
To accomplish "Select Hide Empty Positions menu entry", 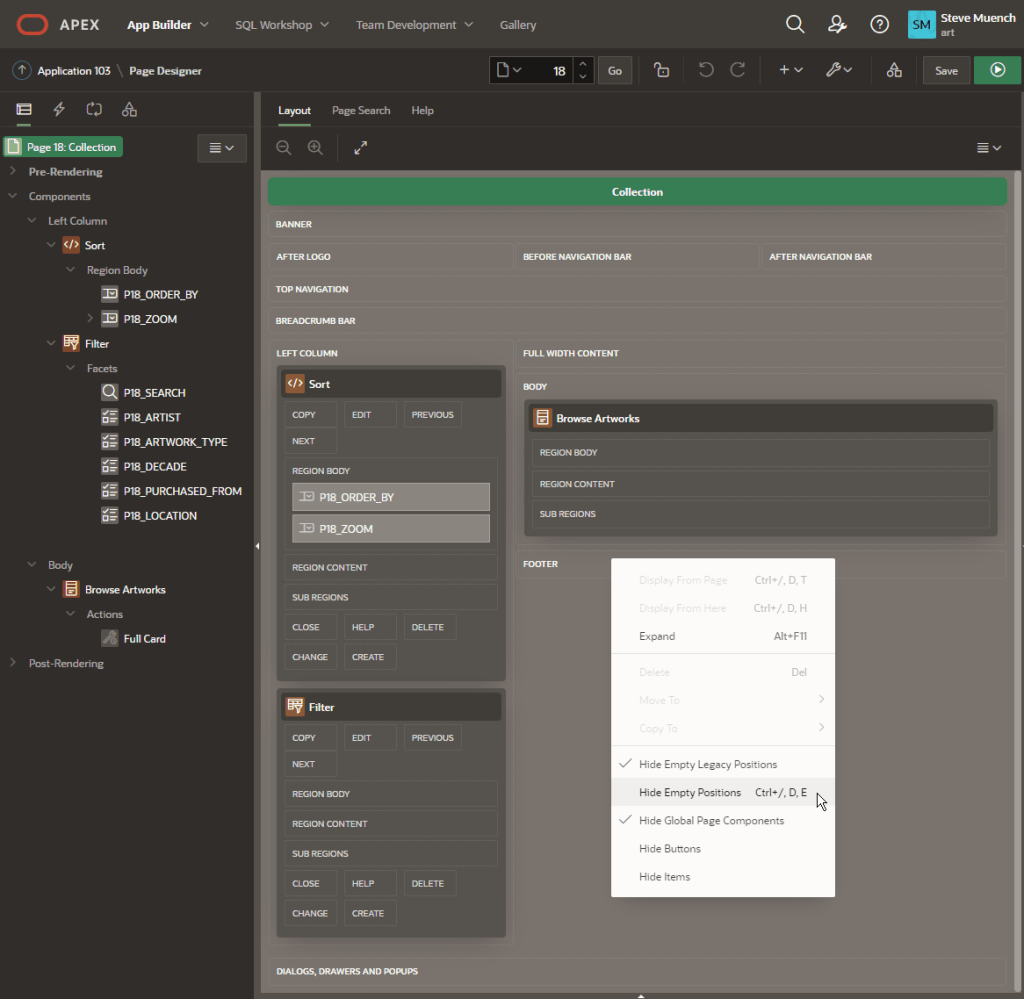I will (690, 792).
